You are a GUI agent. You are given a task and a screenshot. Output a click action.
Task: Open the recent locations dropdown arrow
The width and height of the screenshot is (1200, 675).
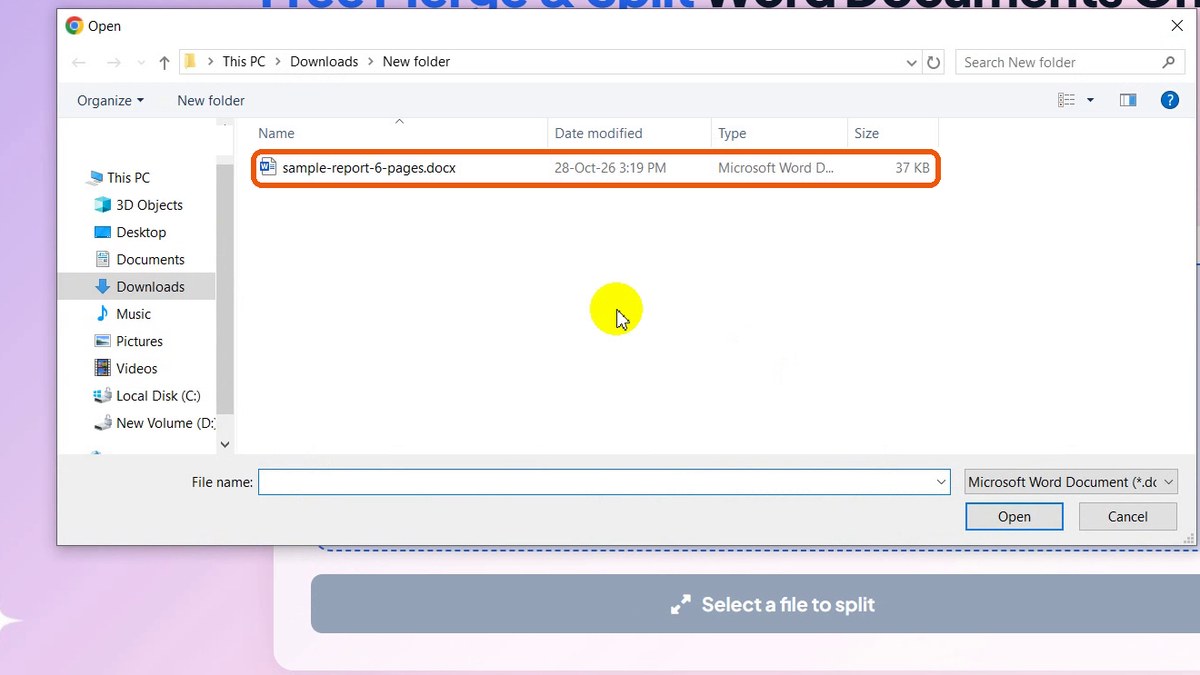point(140,63)
